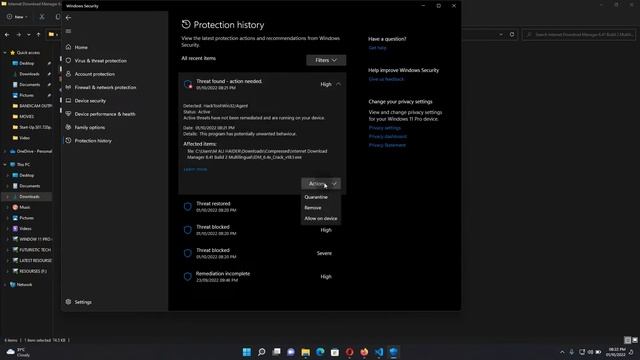Image resolution: width=640 pixels, height=360 pixels.
Task: Open Home in Windows Security sidebar
Action: point(81,47)
